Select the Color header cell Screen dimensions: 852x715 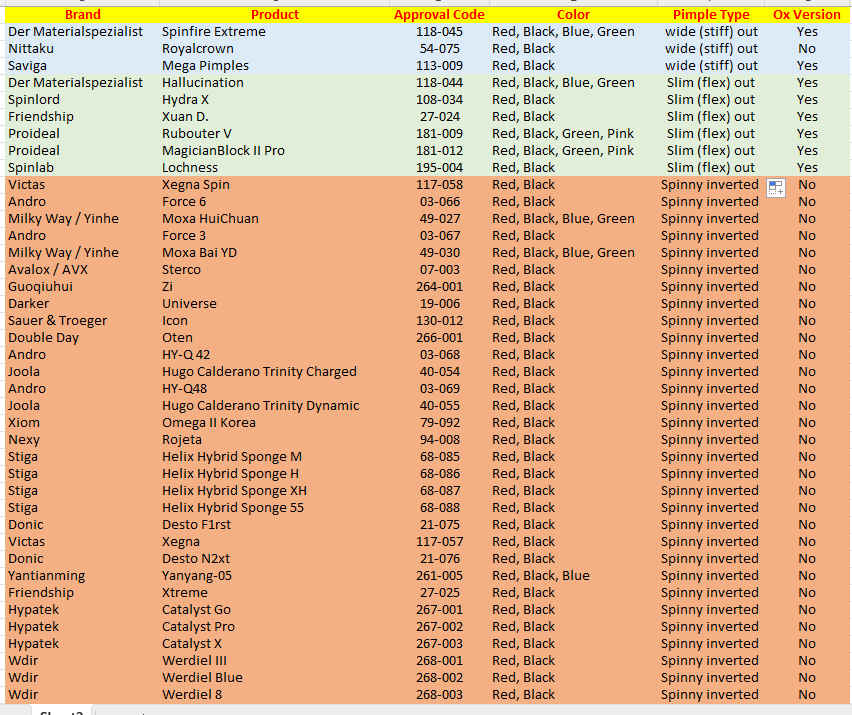573,15
